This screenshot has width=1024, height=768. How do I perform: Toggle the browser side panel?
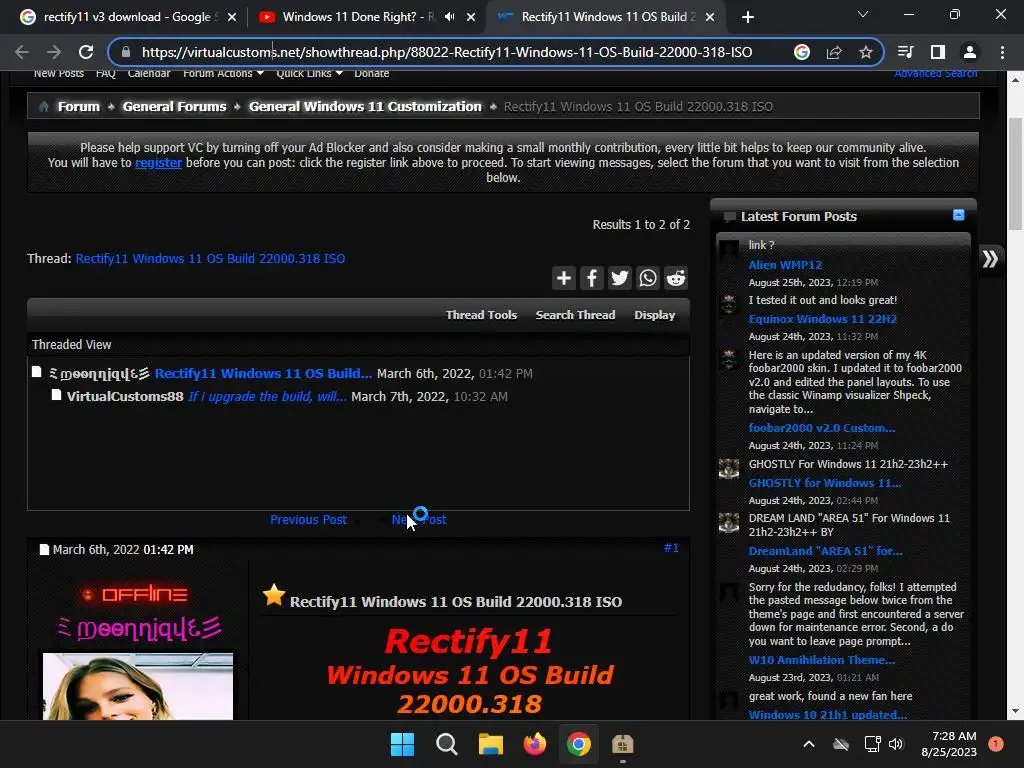click(938, 52)
